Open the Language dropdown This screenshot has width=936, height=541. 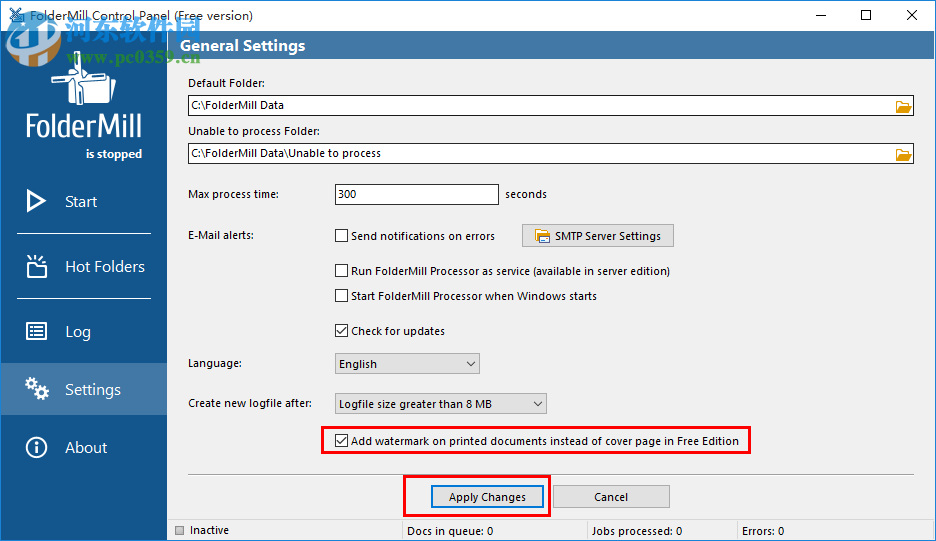click(407, 364)
